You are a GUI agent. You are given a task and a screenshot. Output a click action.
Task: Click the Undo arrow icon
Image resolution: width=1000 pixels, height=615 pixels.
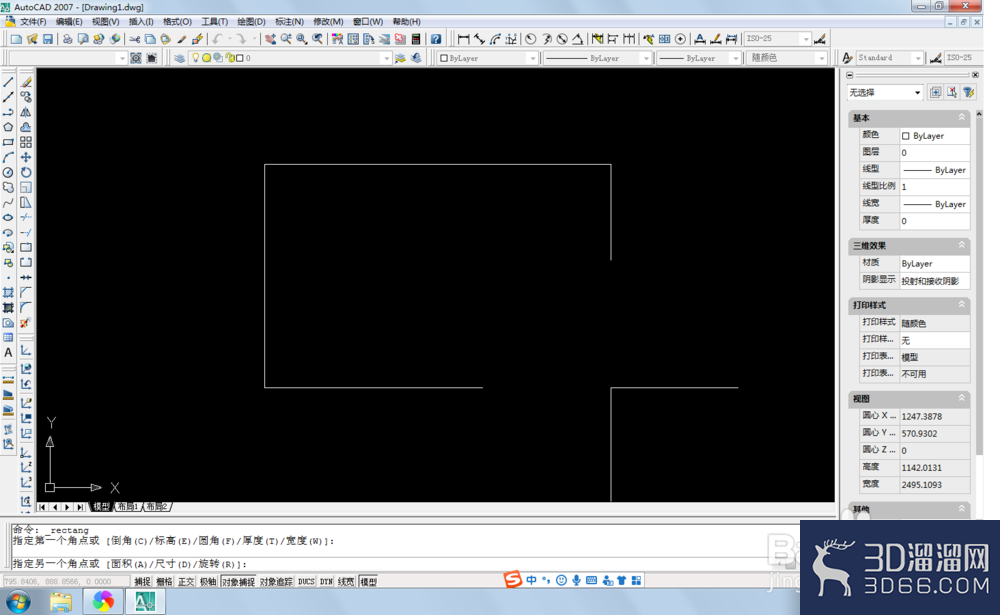coord(218,40)
